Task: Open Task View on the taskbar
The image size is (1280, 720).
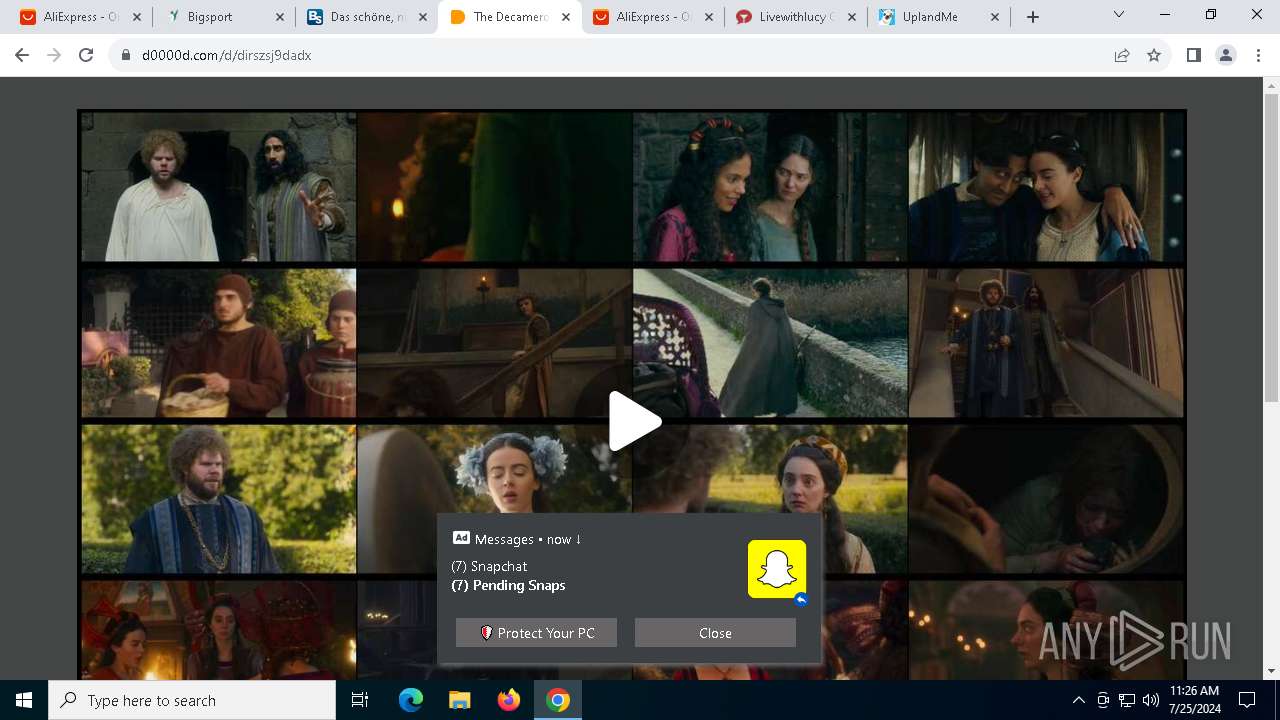Action: (x=360, y=700)
